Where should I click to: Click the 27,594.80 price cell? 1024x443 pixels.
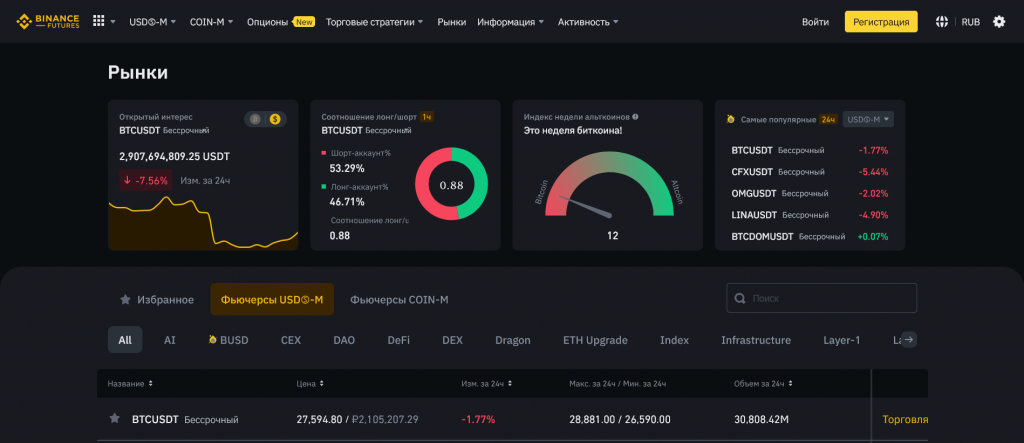pos(319,419)
